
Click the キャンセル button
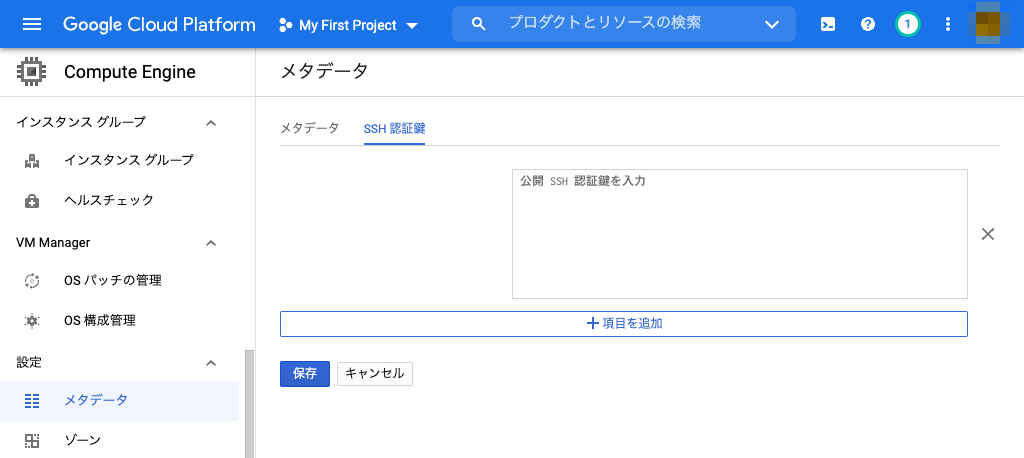pos(375,374)
